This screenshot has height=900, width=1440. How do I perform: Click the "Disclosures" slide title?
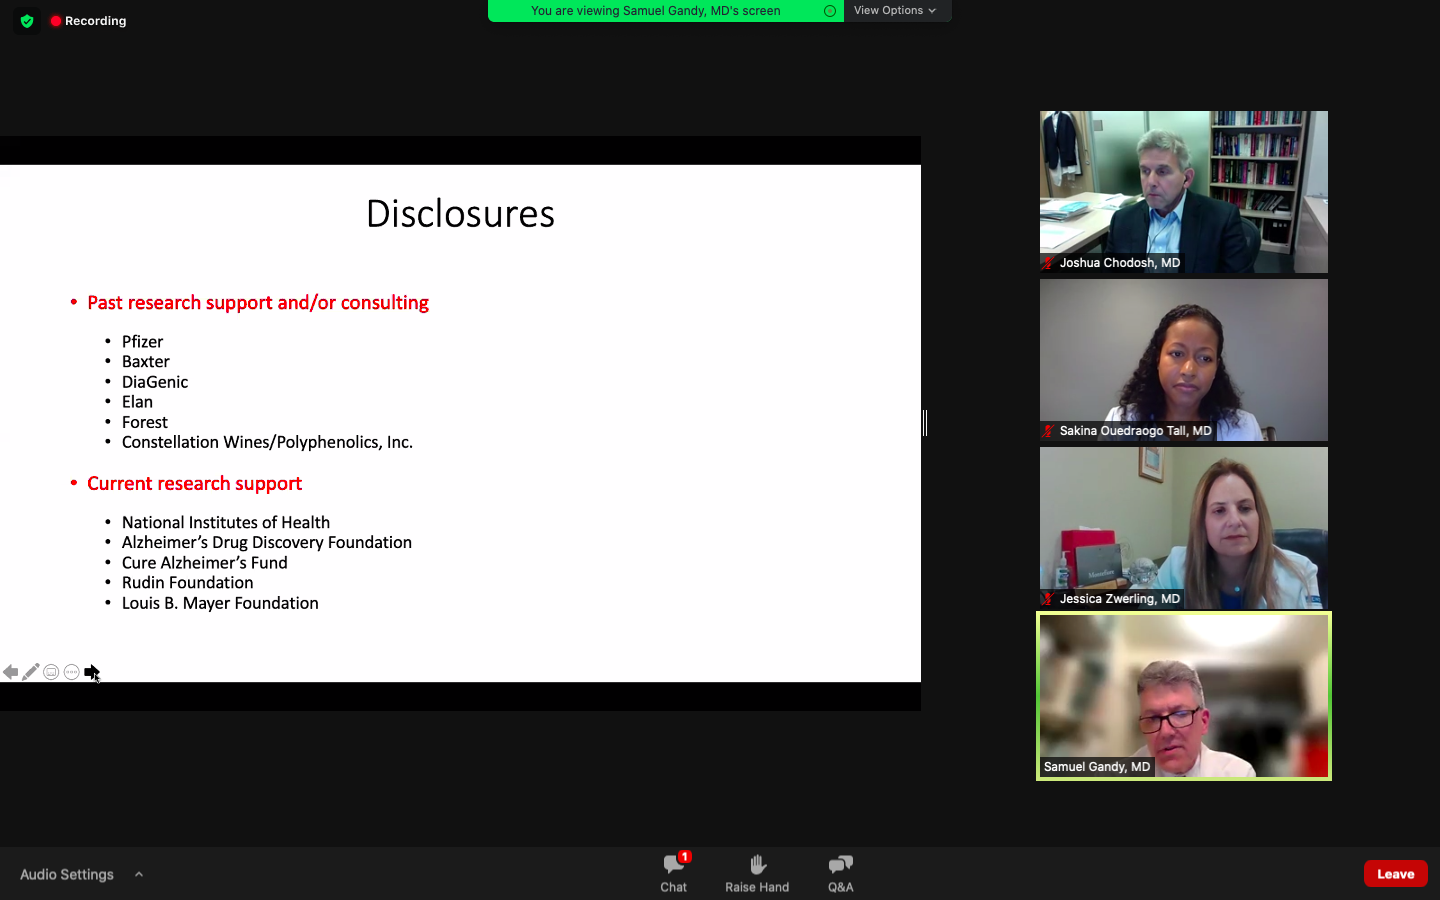pyautogui.click(x=460, y=214)
